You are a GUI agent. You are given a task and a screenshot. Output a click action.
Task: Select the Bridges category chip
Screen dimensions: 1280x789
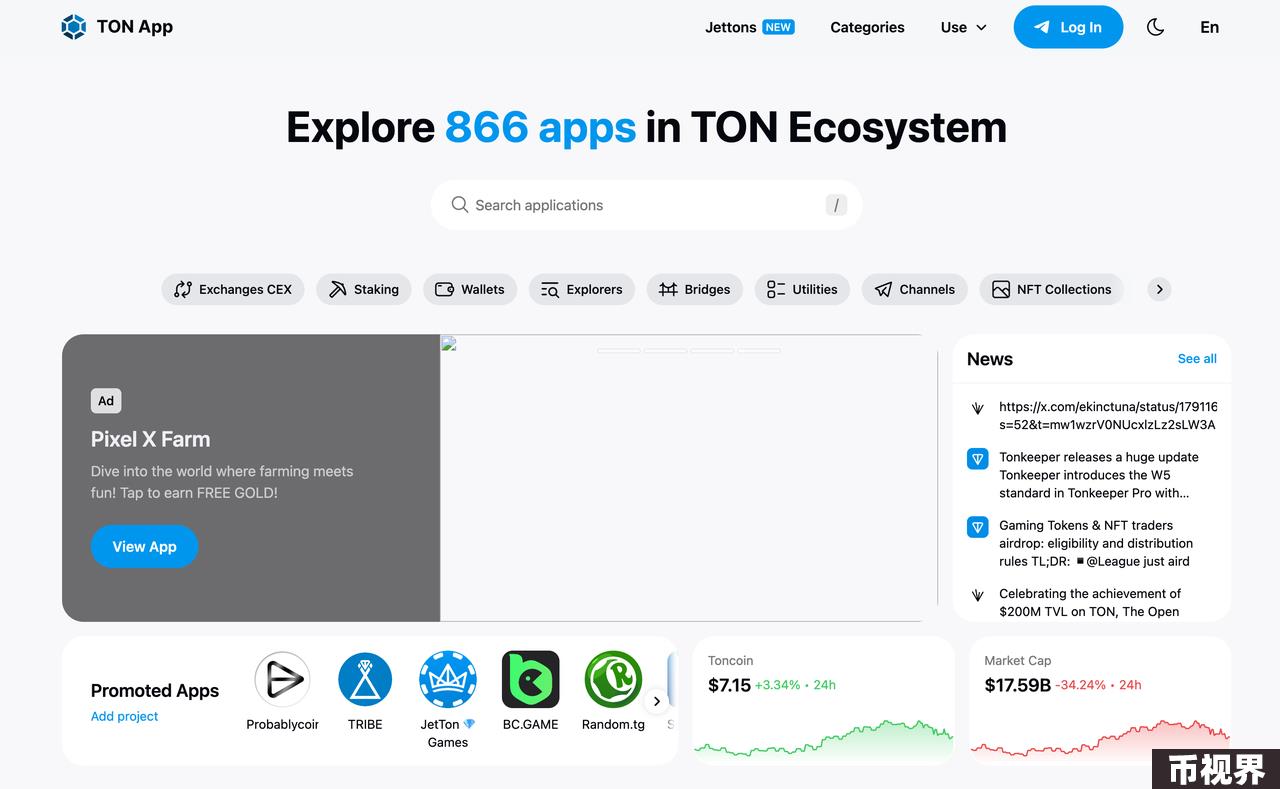pos(695,289)
